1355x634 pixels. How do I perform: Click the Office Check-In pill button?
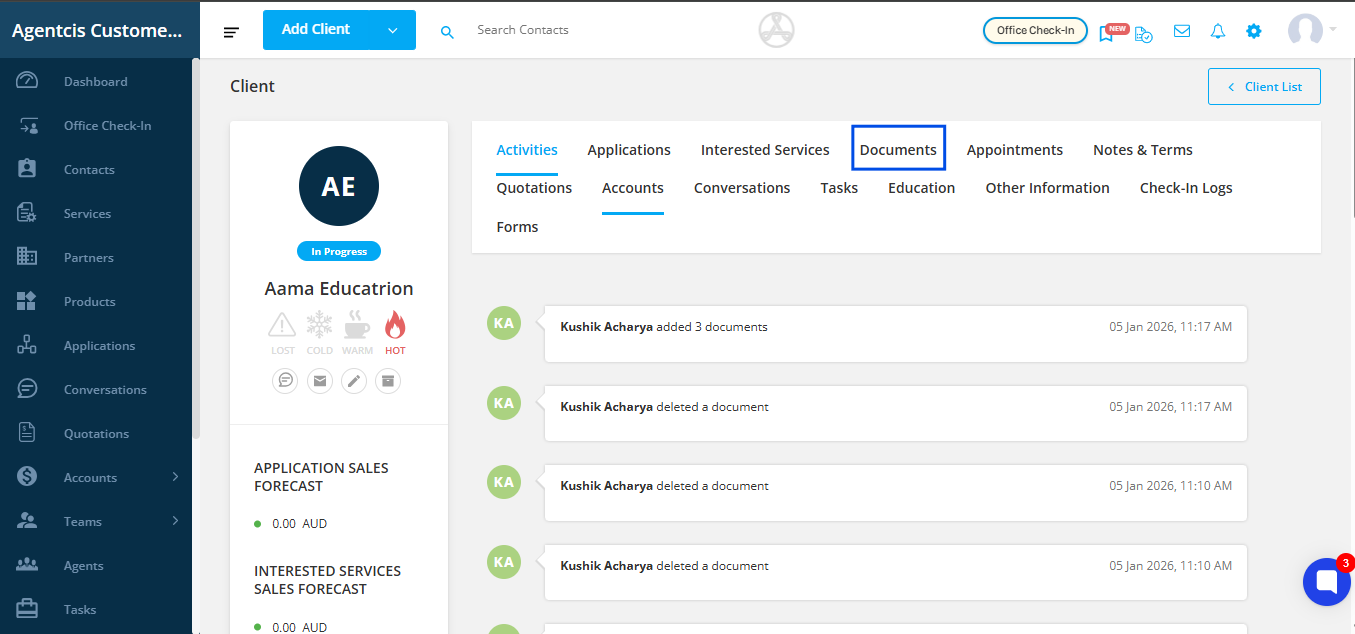coord(1035,30)
